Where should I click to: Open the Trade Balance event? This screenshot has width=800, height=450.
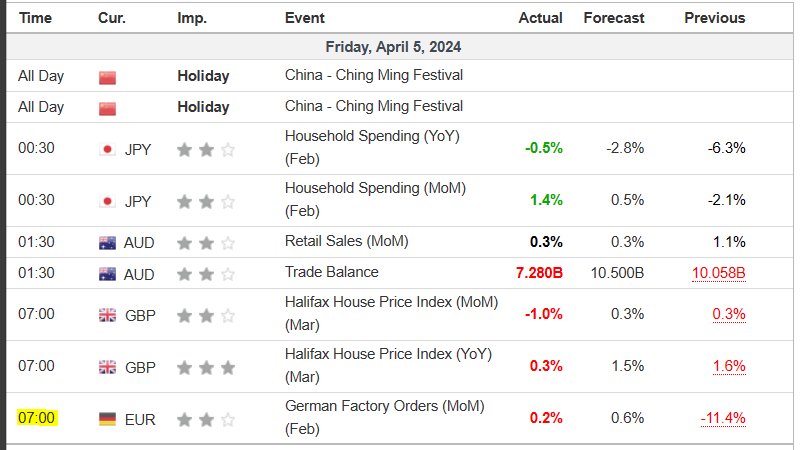point(332,272)
